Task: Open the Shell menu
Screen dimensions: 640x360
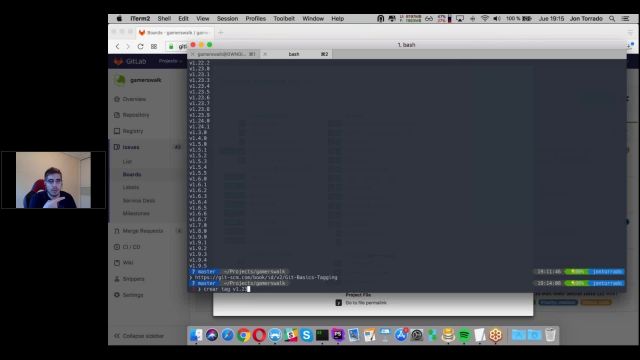Action: tap(164, 18)
